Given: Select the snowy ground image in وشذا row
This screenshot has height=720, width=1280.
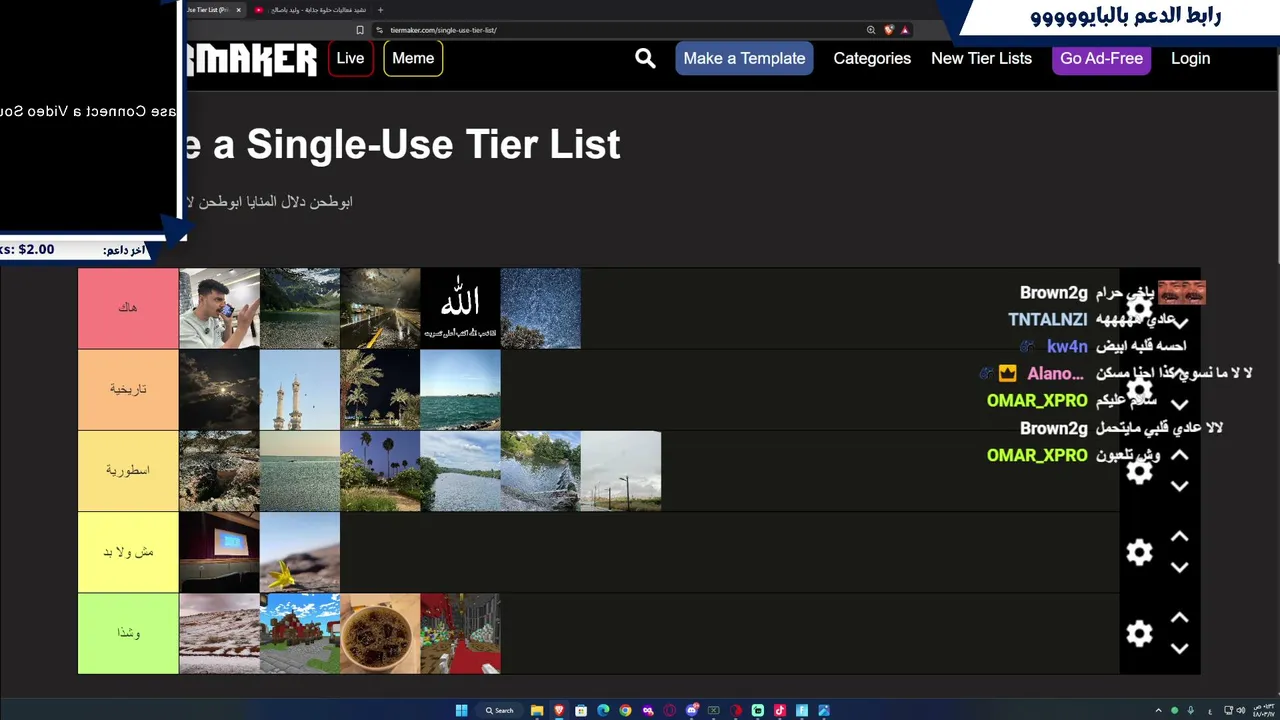Looking at the screenshot, I should pyautogui.click(x=219, y=633).
